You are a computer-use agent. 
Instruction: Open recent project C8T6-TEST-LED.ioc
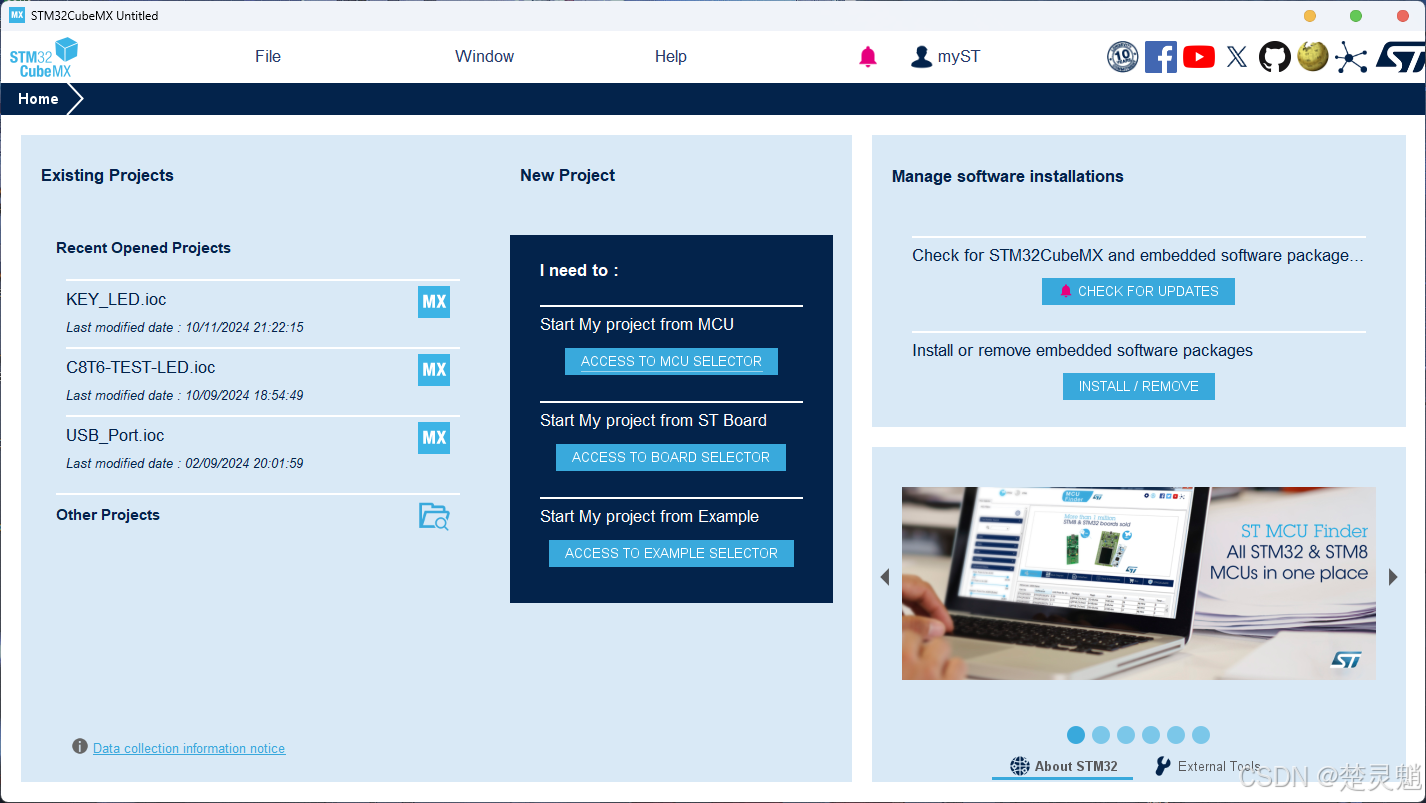tap(141, 367)
